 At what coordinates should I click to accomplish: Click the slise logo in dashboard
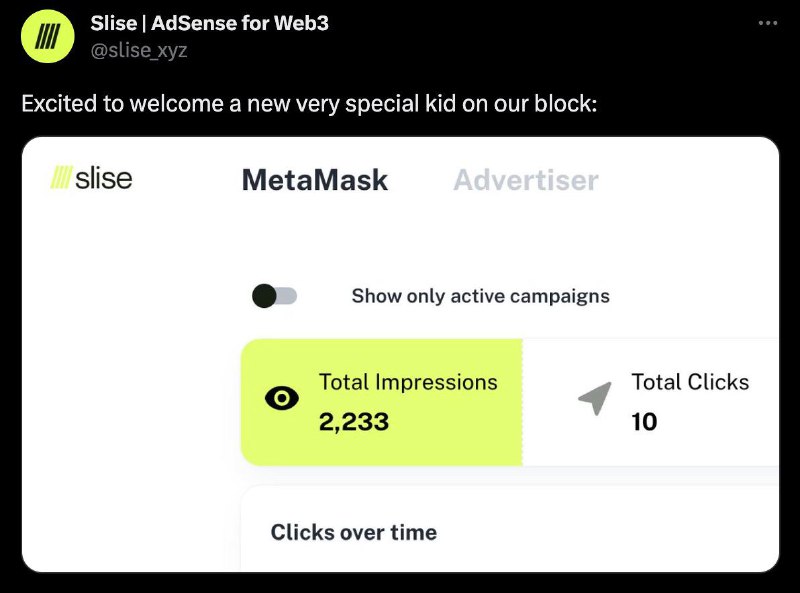[91, 178]
